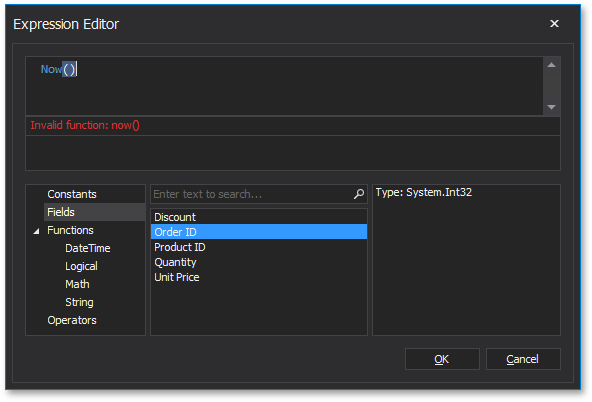Screen dimensions: 592x402
Task: Confirm with the OK button
Action: coord(442,359)
